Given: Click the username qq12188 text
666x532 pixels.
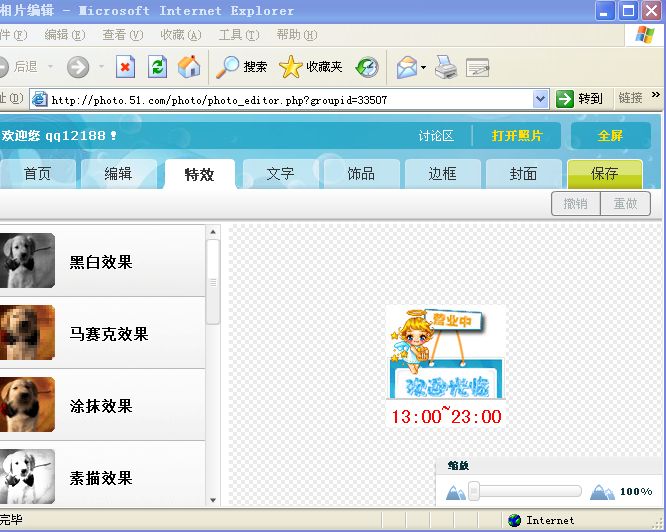Looking at the screenshot, I should pyautogui.click(x=75, y=135).
